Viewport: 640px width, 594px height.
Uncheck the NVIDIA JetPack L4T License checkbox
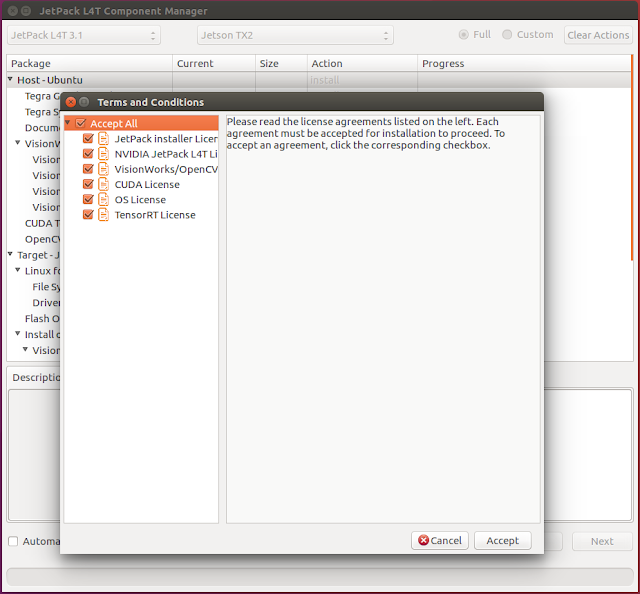click(x=88, y=154)
